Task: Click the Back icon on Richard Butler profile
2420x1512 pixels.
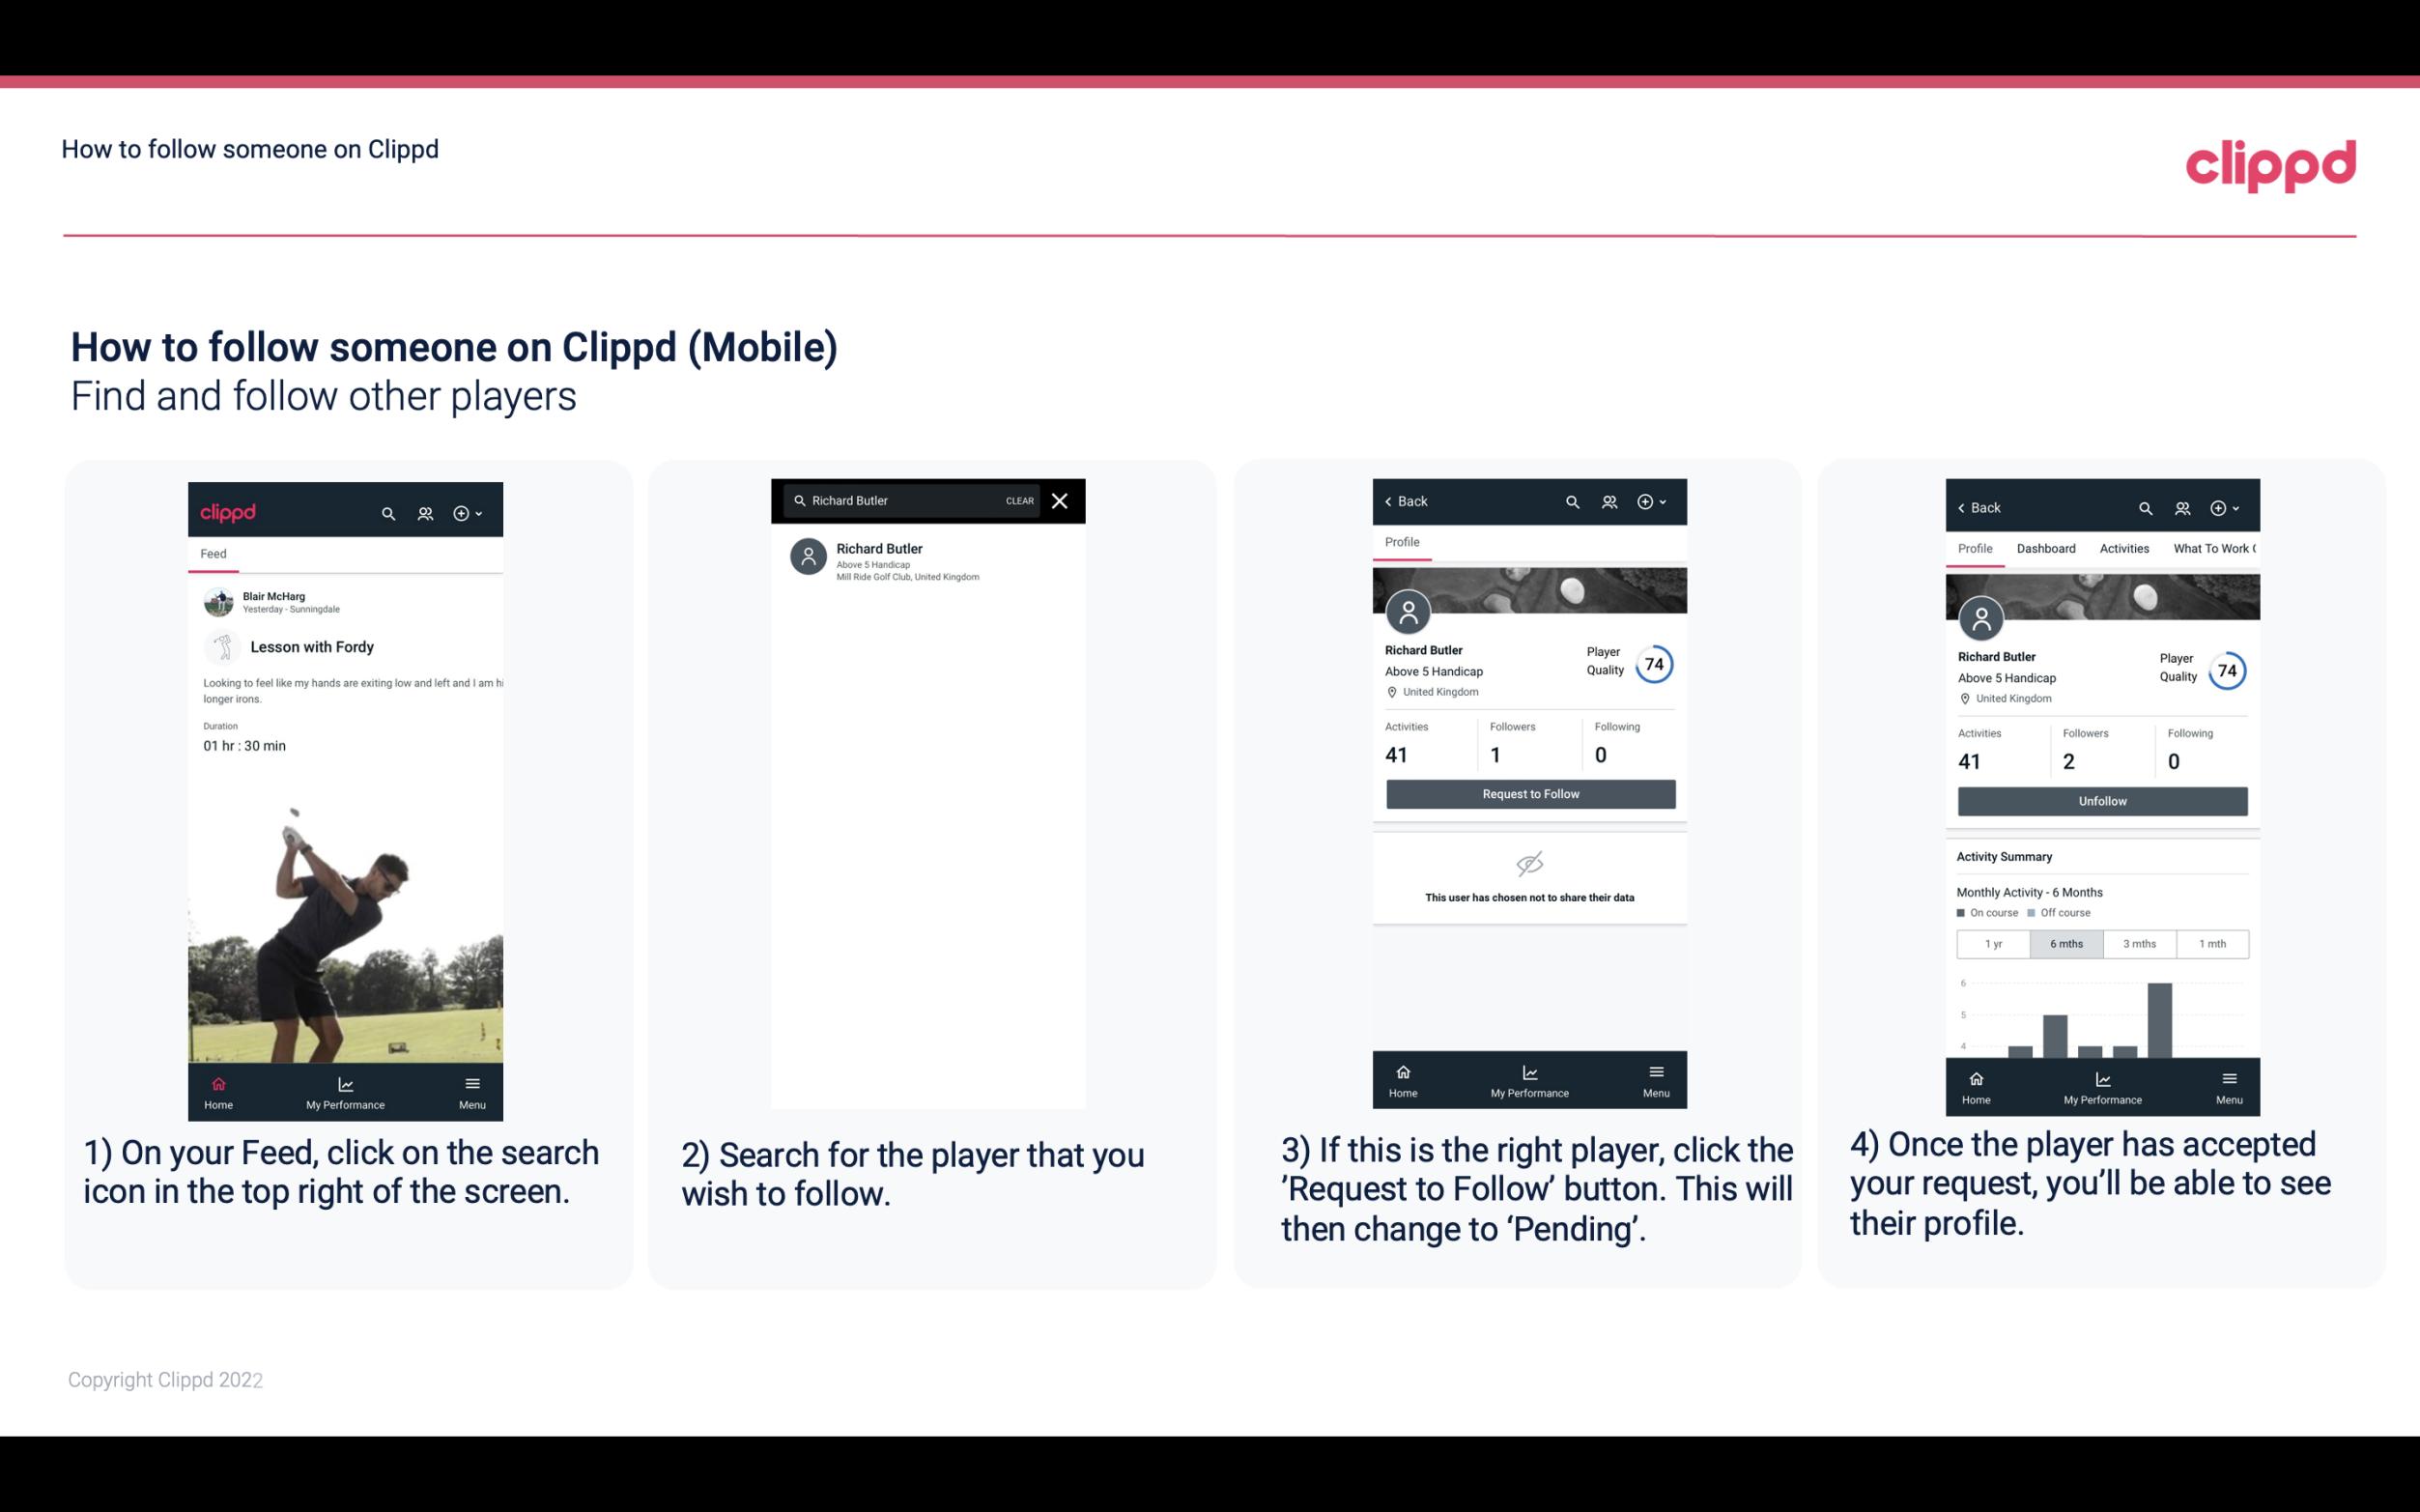Action: pyautogui.click(x=1393, y=499)
